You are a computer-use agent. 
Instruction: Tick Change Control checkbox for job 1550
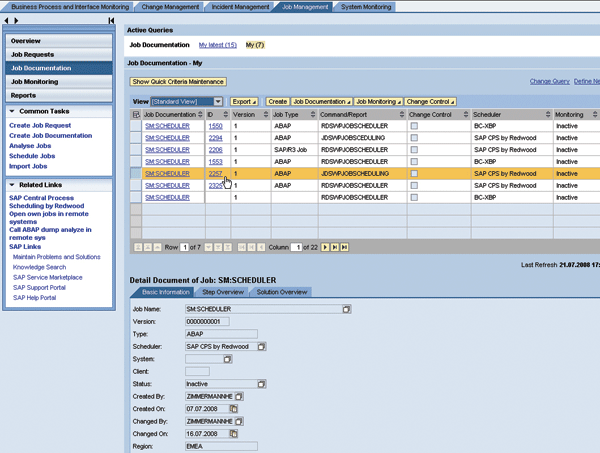click(414, 126)
